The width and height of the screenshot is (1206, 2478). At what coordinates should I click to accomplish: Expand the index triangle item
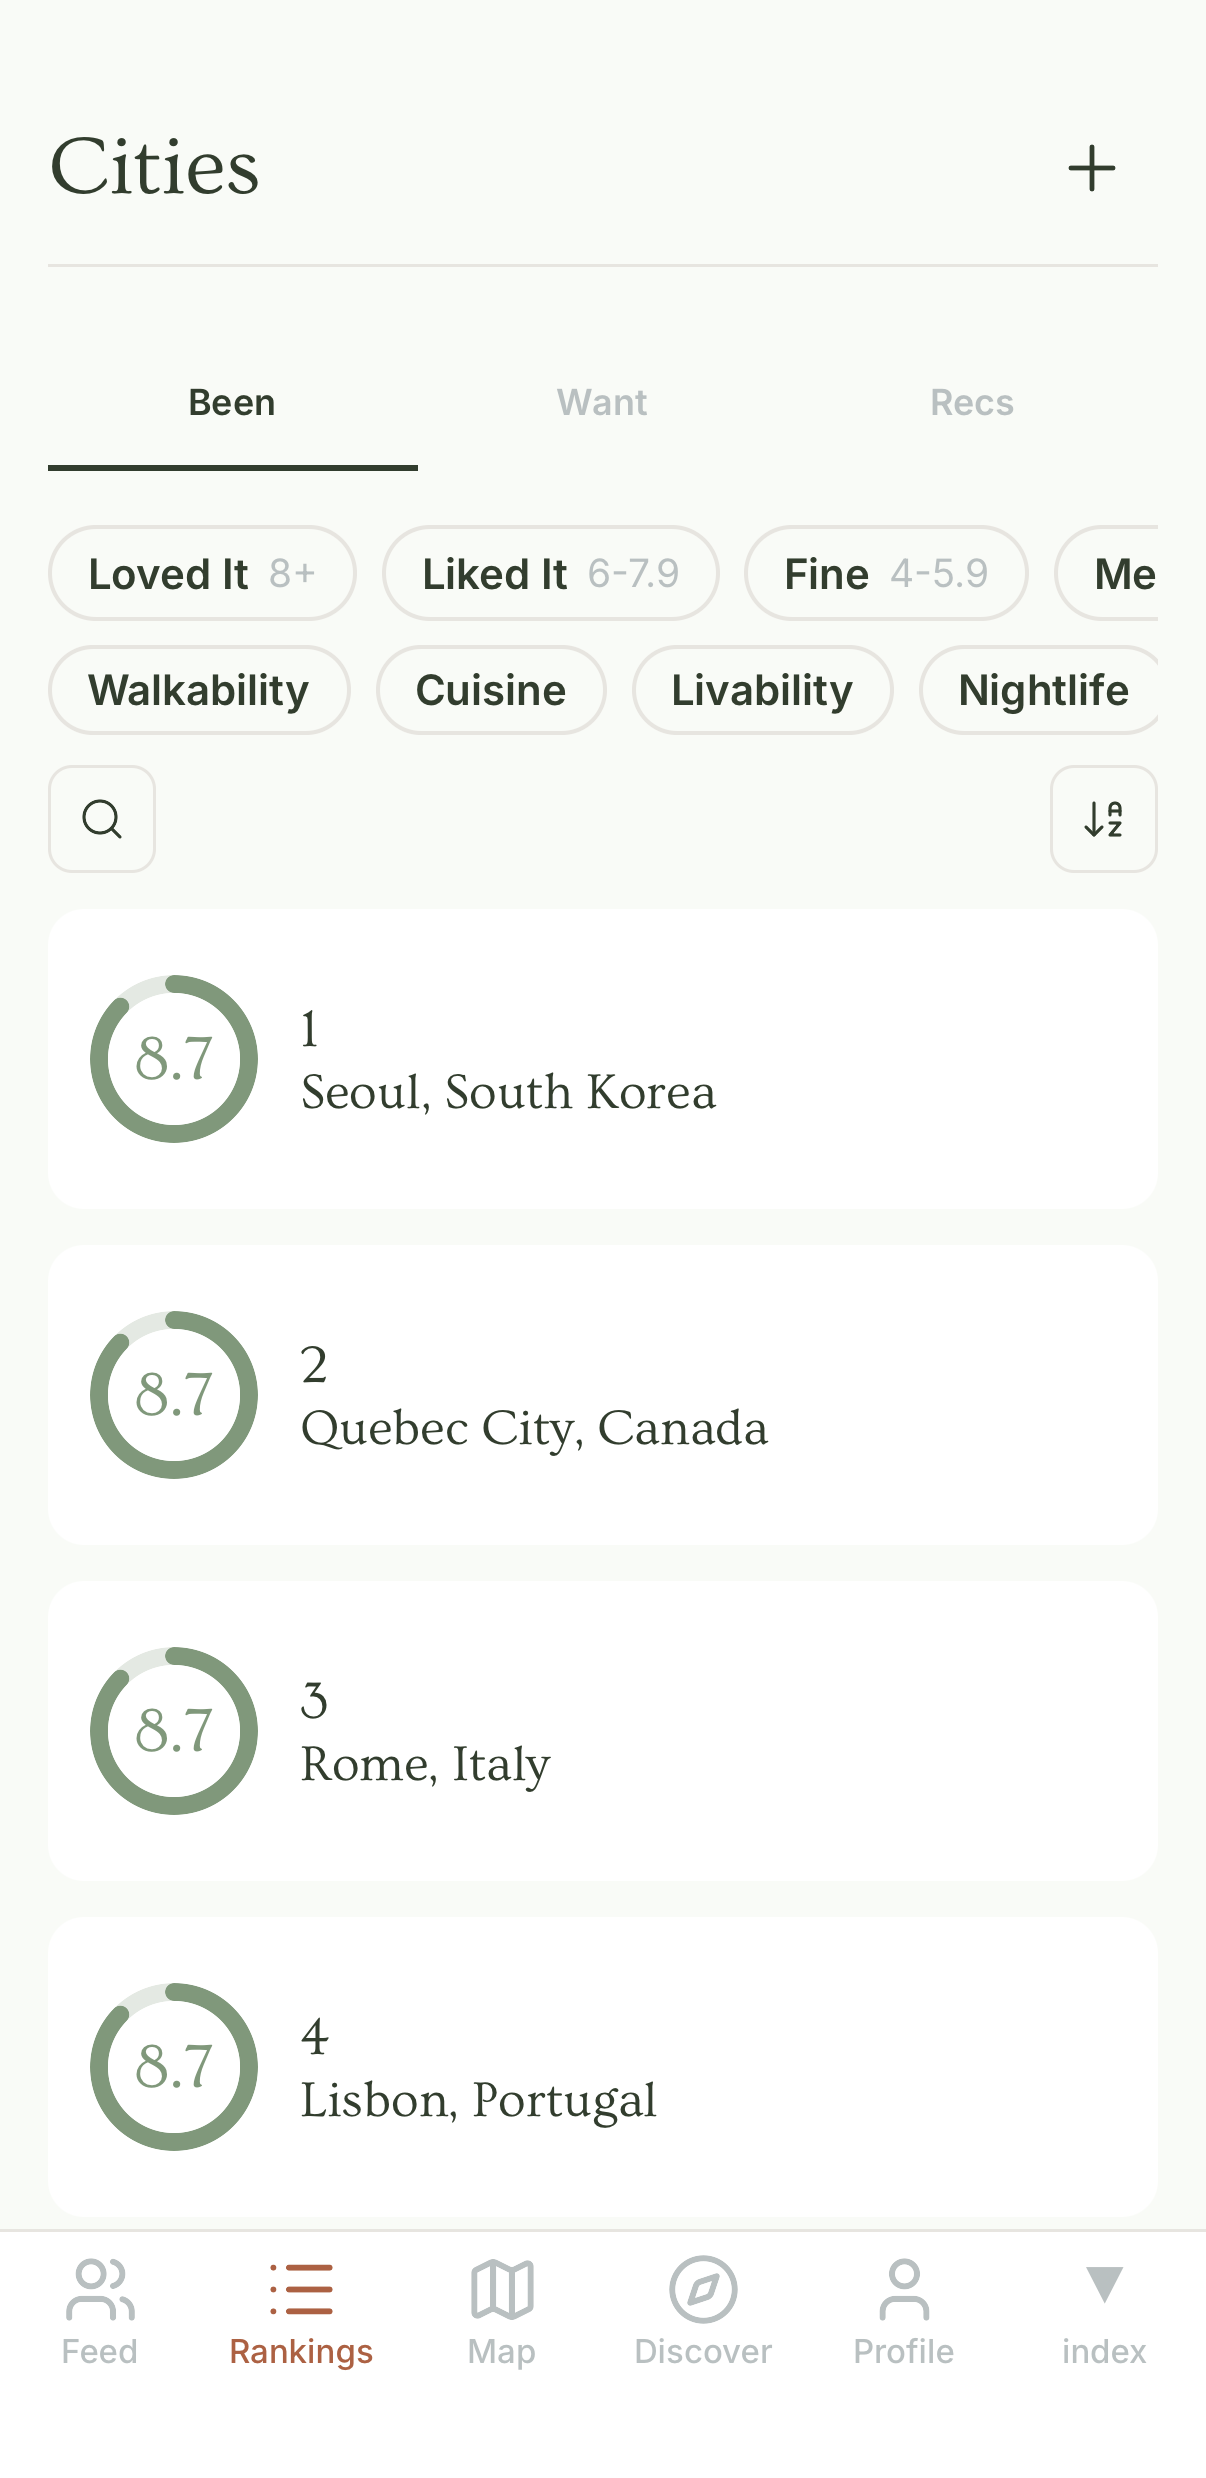(x=1104, y=2285)
